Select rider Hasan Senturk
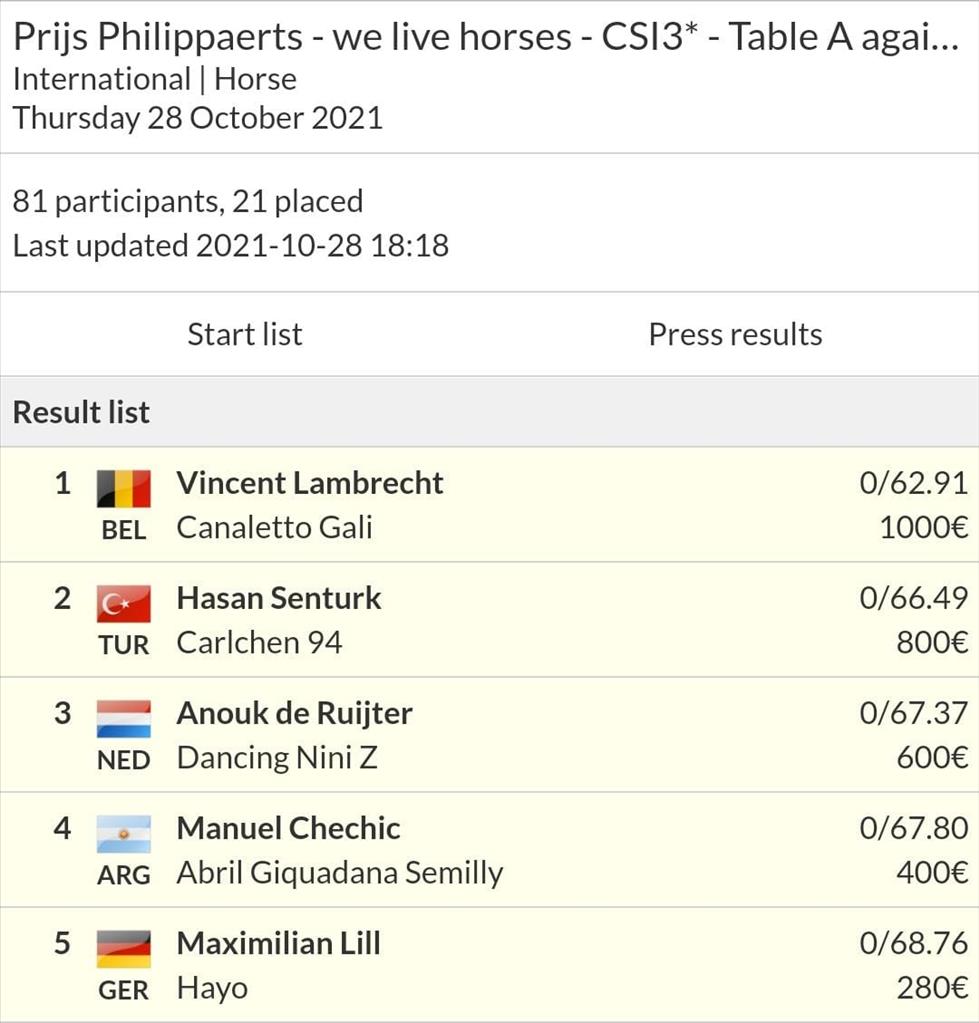 pyautogui.click(x=279, y=598)
